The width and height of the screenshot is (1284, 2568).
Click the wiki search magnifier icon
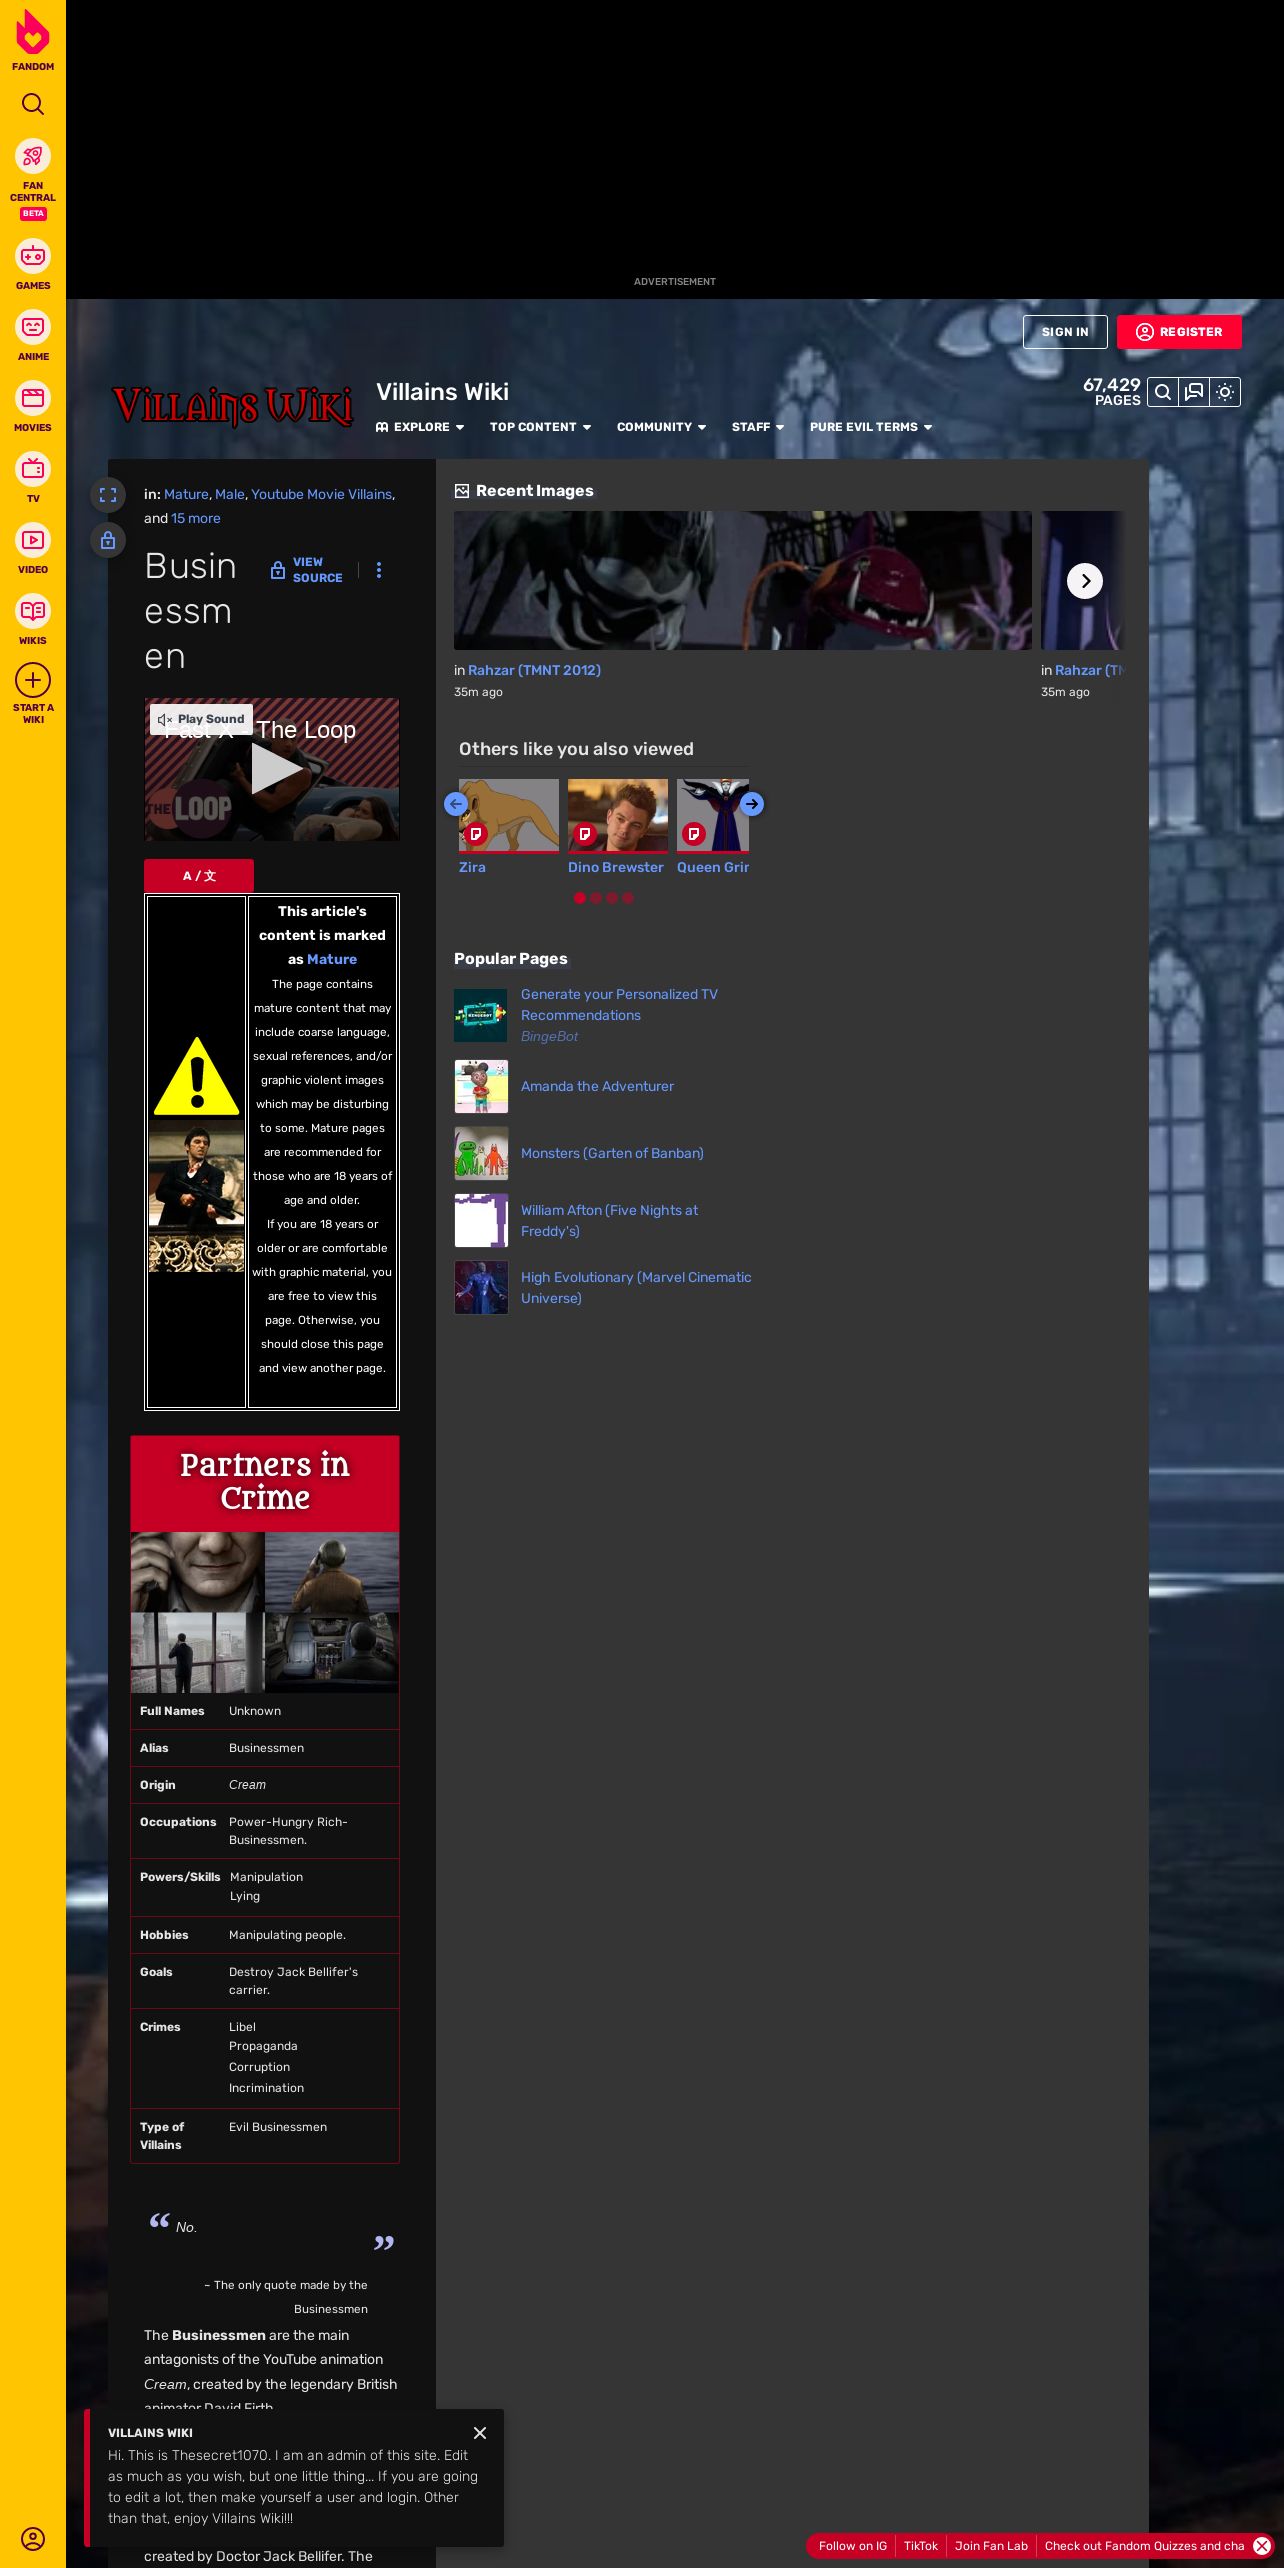[x=1163, y=392]
